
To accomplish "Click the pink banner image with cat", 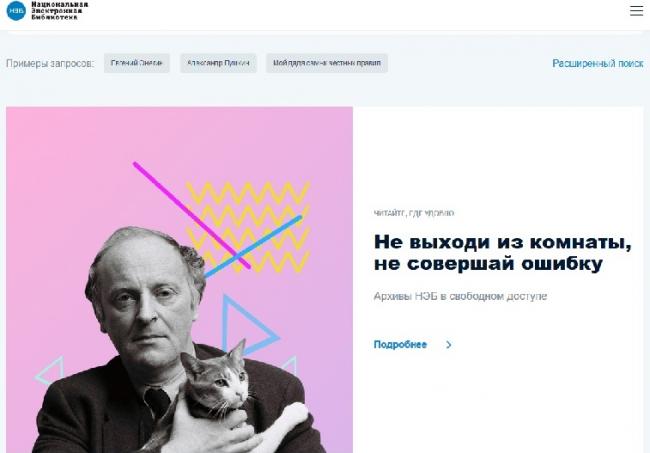I will (179, 280).
